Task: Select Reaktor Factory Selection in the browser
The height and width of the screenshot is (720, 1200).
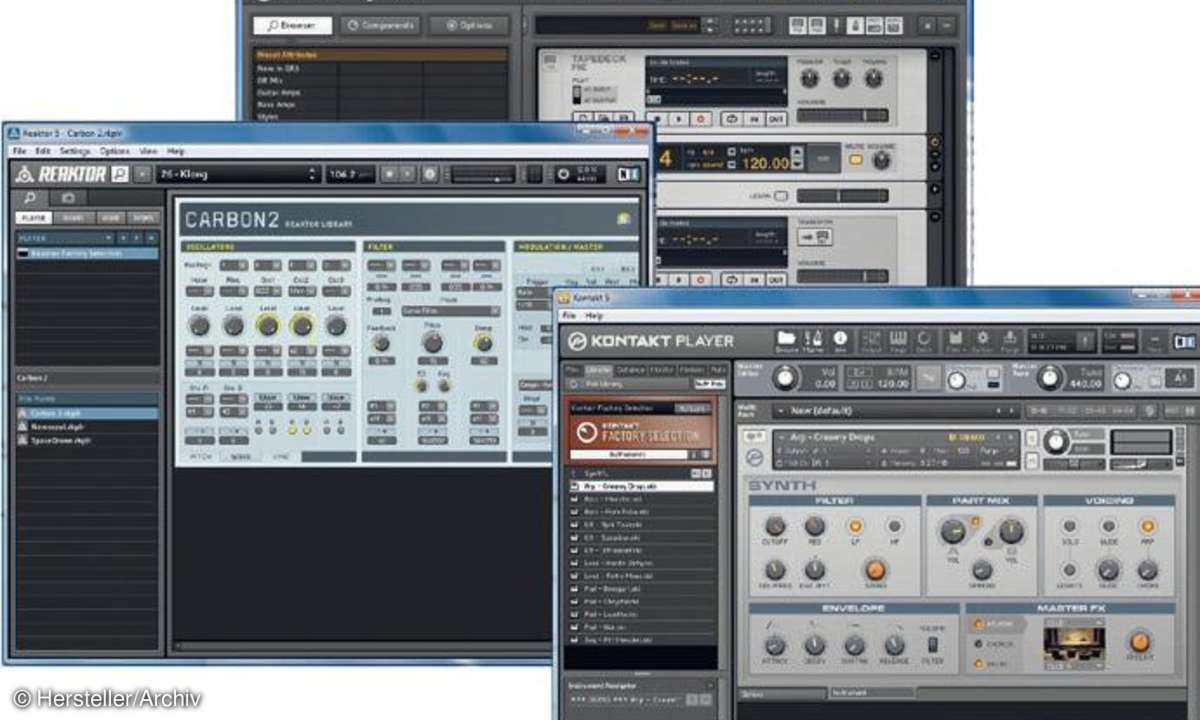Action: click(88, 254)
